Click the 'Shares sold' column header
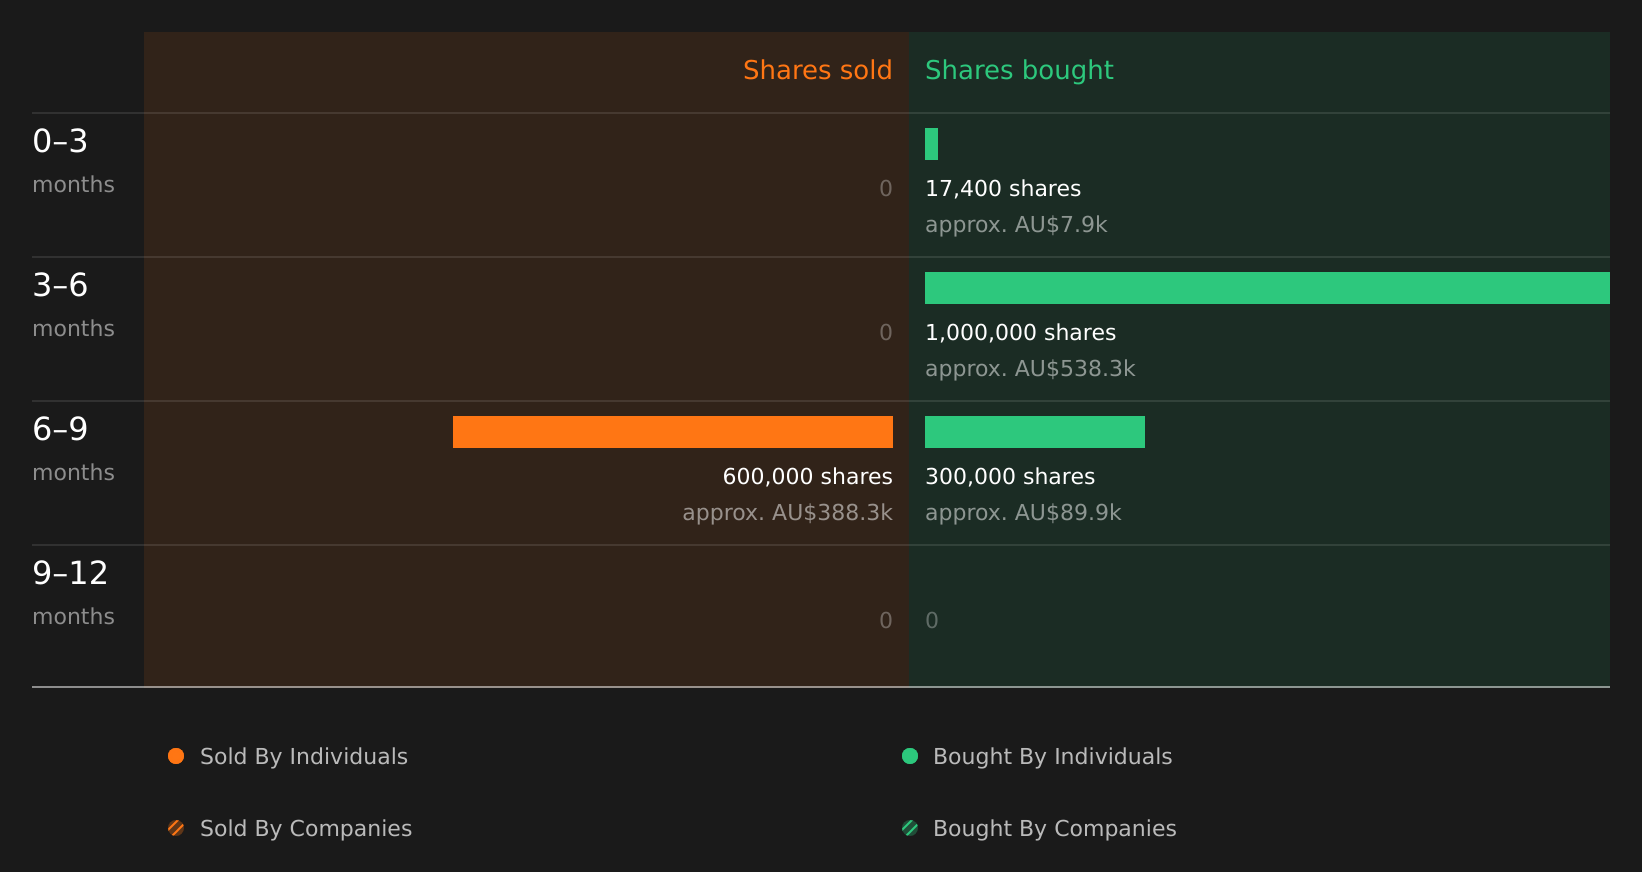This screenshot has height=872, width=1642. tap(817, 70)
